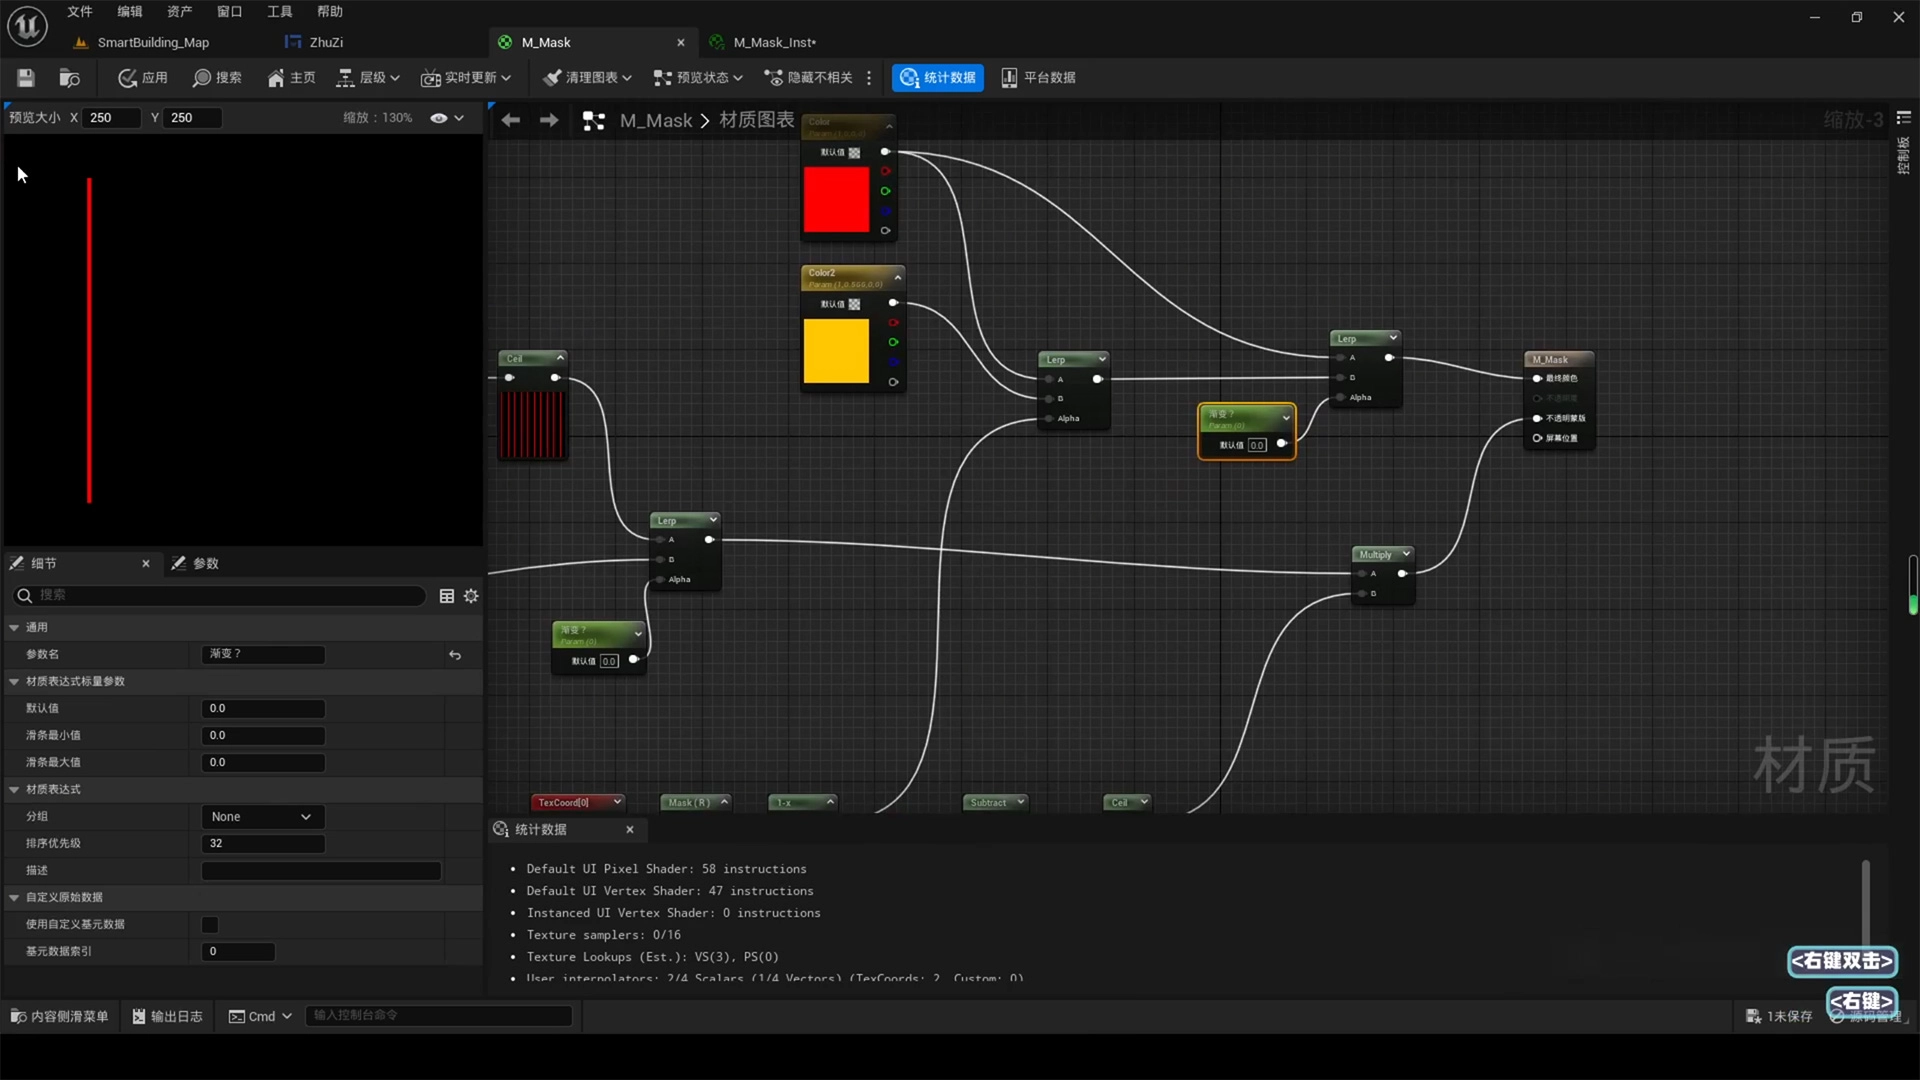The height and width of the screenshot is (1080, 1920).
Task: Click the yellow Color2 swatch
Action: [x=836, y=351]
